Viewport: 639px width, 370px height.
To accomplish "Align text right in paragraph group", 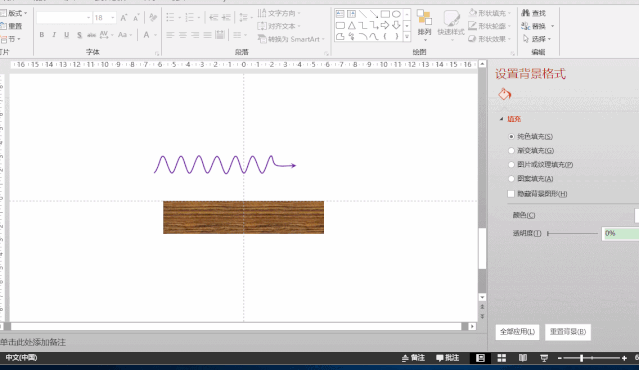I will 195,35.
